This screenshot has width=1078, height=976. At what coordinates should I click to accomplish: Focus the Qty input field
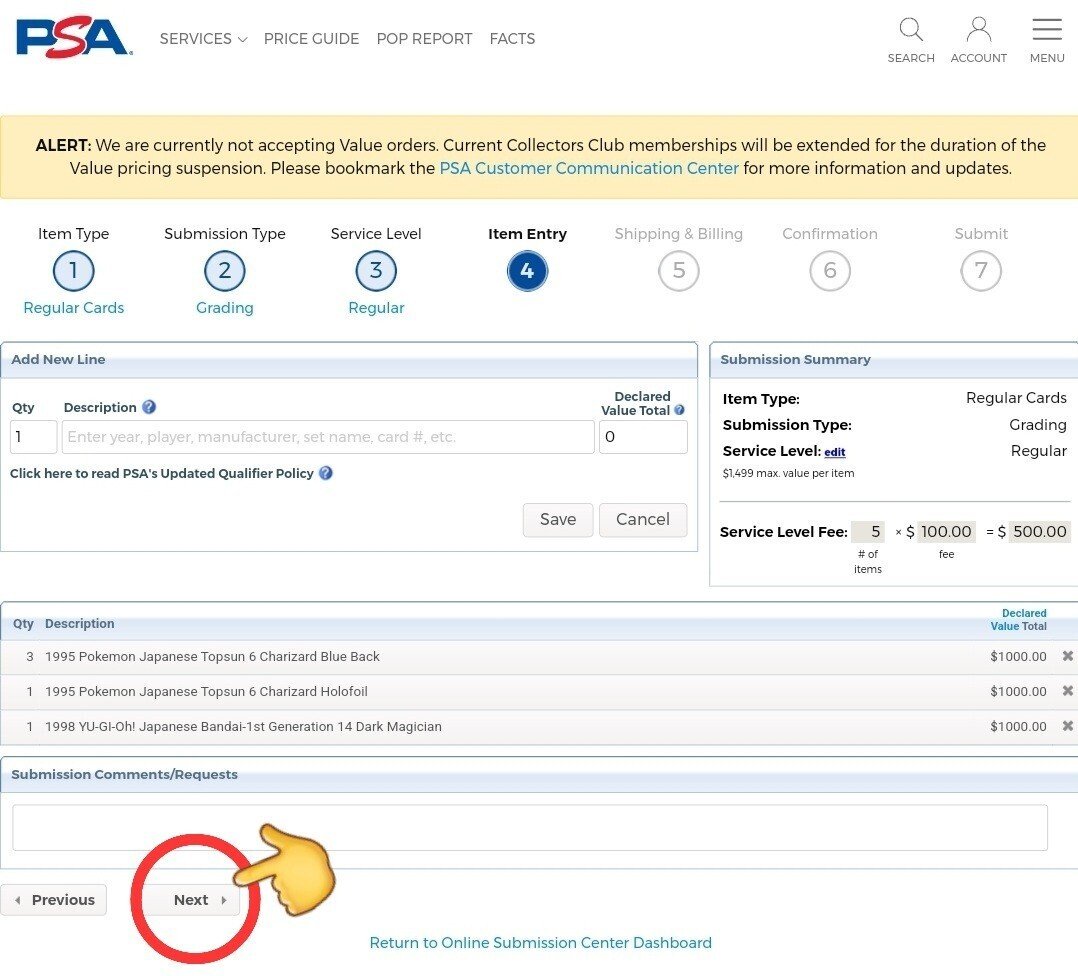point(34,436)
